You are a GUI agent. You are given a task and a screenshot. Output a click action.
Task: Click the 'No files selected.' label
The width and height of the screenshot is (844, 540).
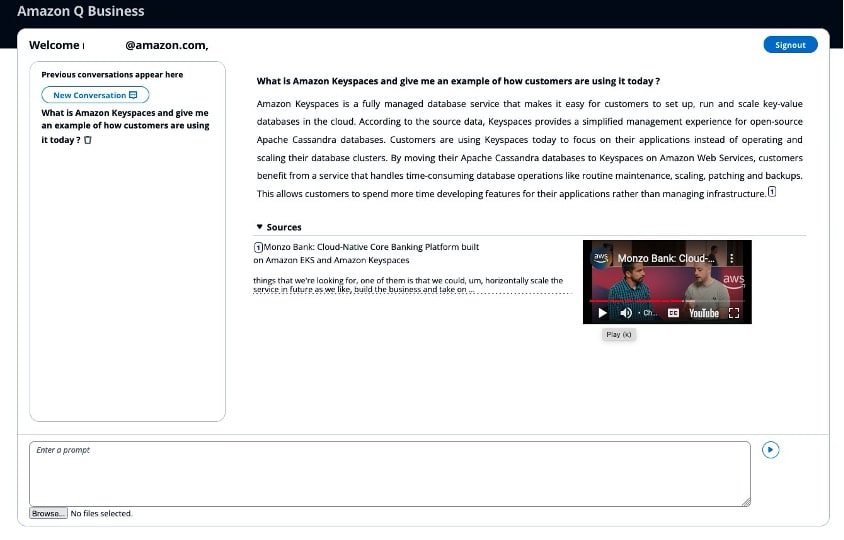pos(101,514)
